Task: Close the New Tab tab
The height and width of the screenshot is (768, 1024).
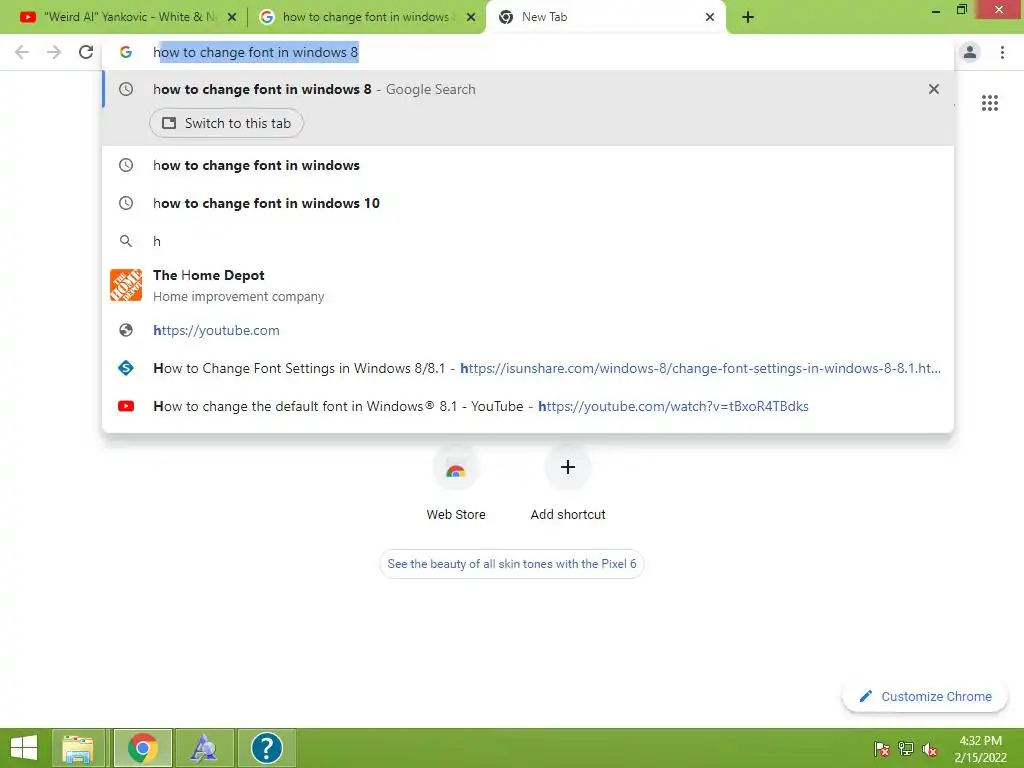Action: tap(710, 17)
